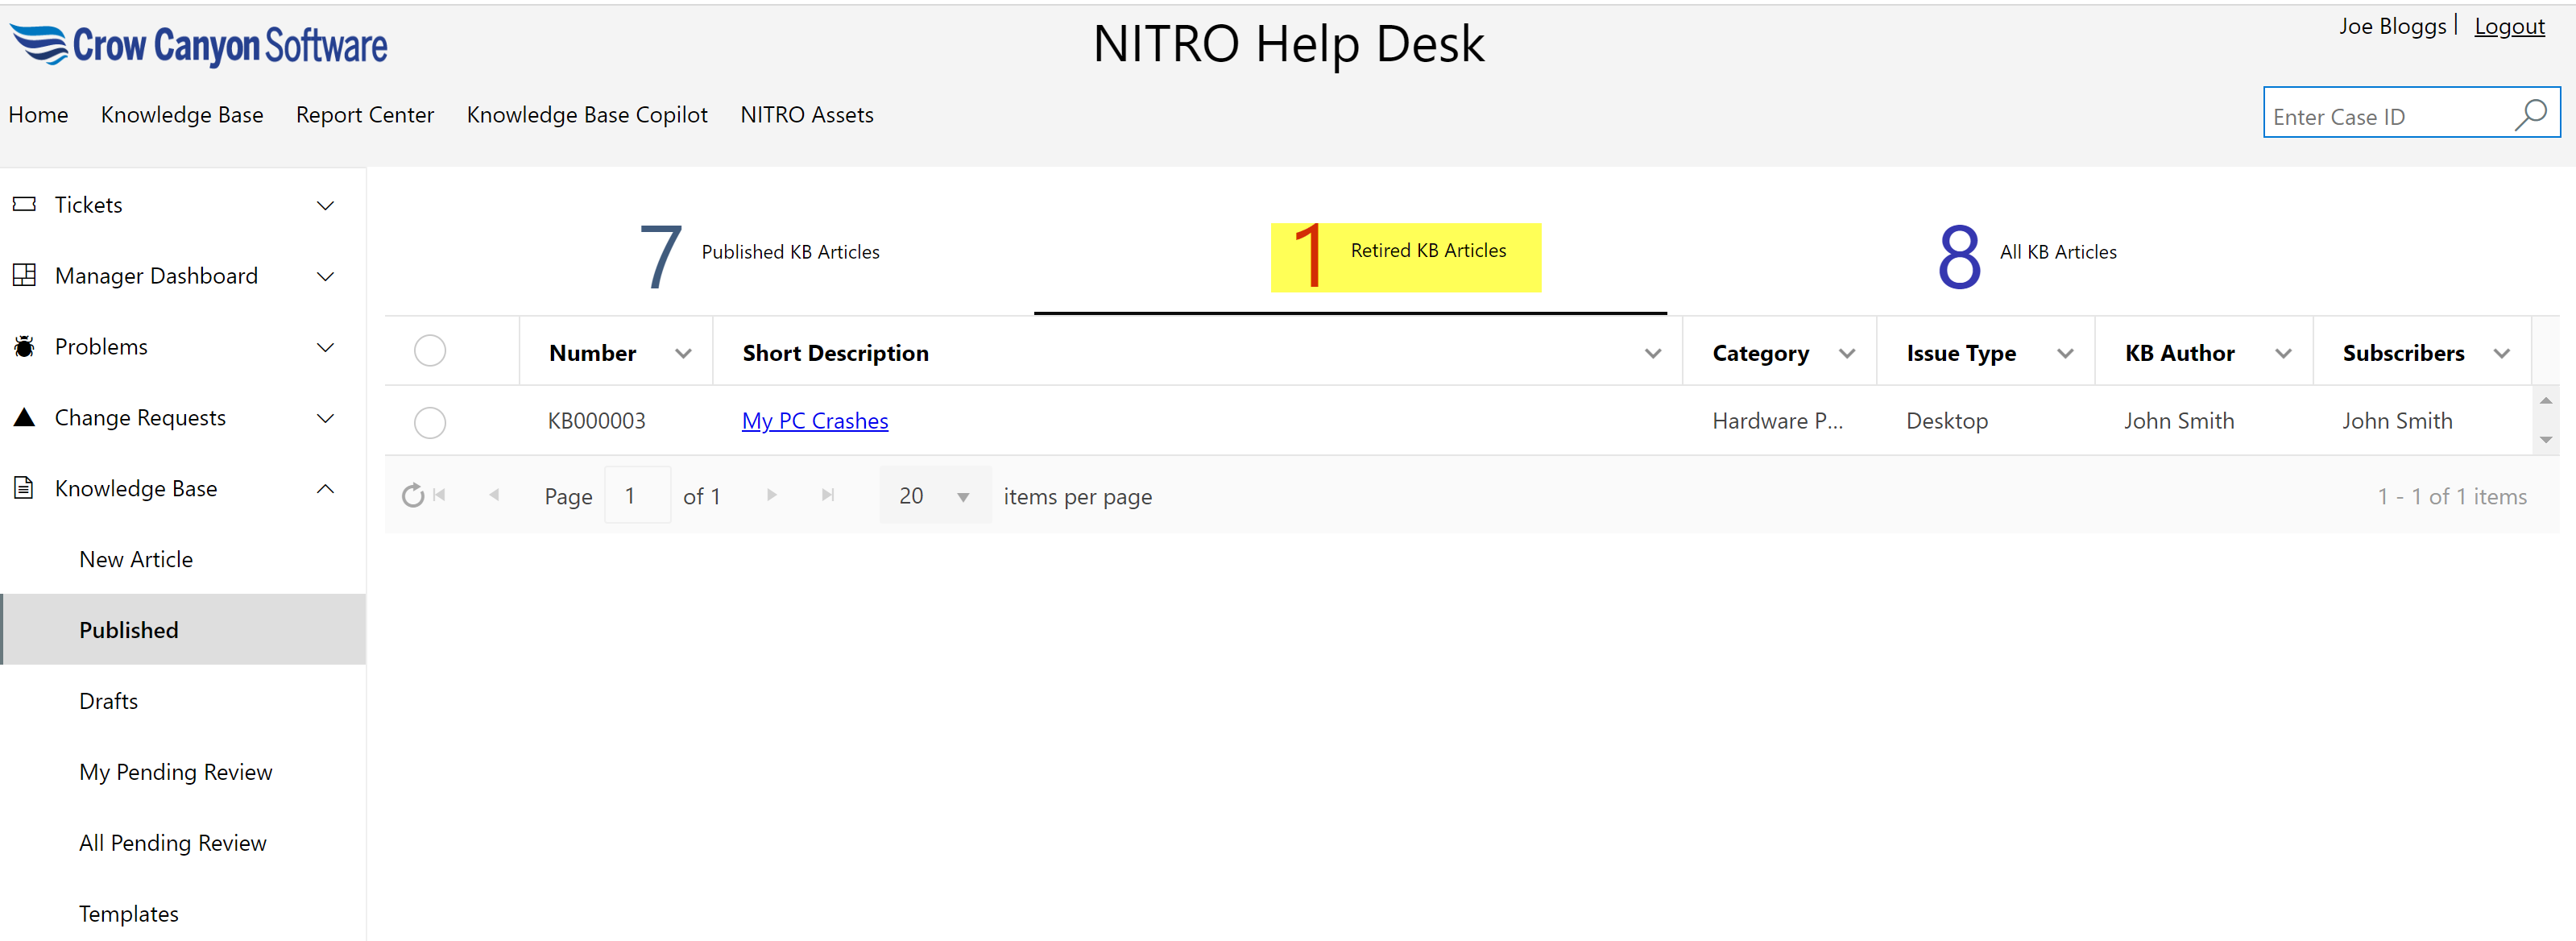Screen dimensions: 2576x941
Task: Open My Pending Review in sidebar
Action: (x=176, y=772)
